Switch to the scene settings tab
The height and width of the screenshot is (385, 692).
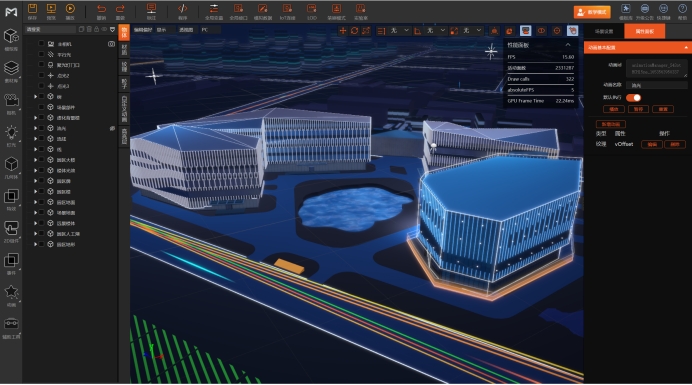[x=604, y=31]
